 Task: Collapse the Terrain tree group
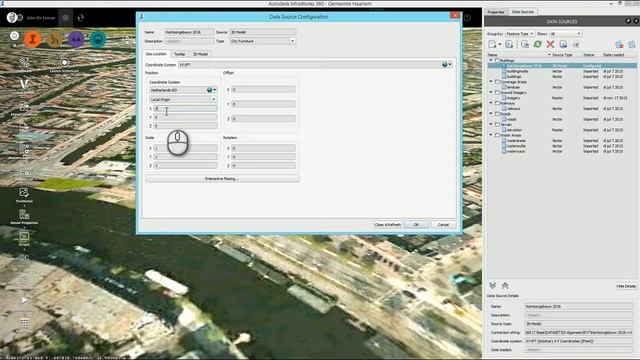pyautogui.click(x=491, y=124)
